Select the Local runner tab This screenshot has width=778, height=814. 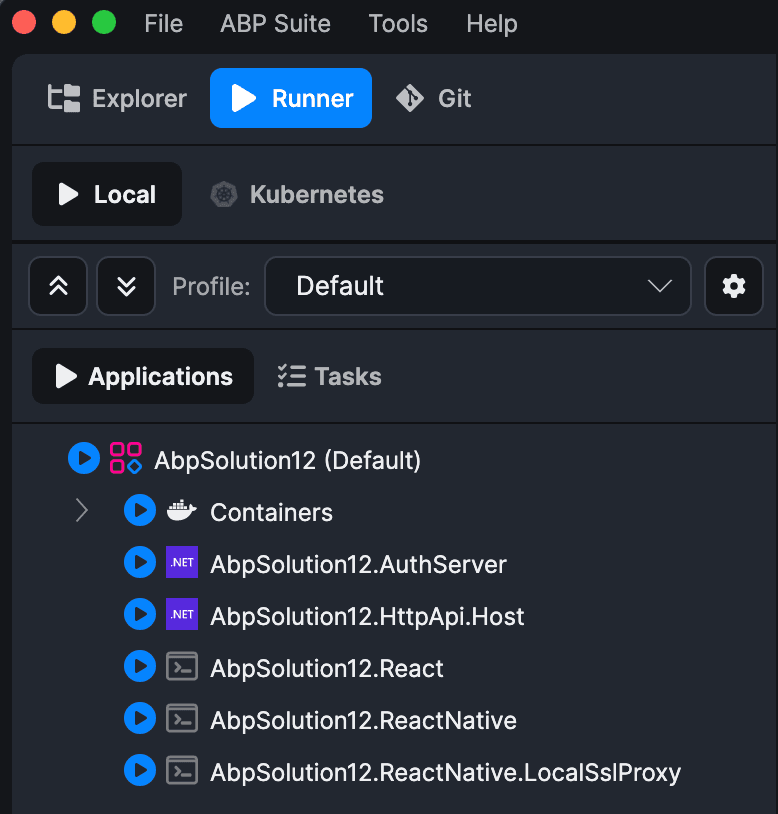pos(107,194)
